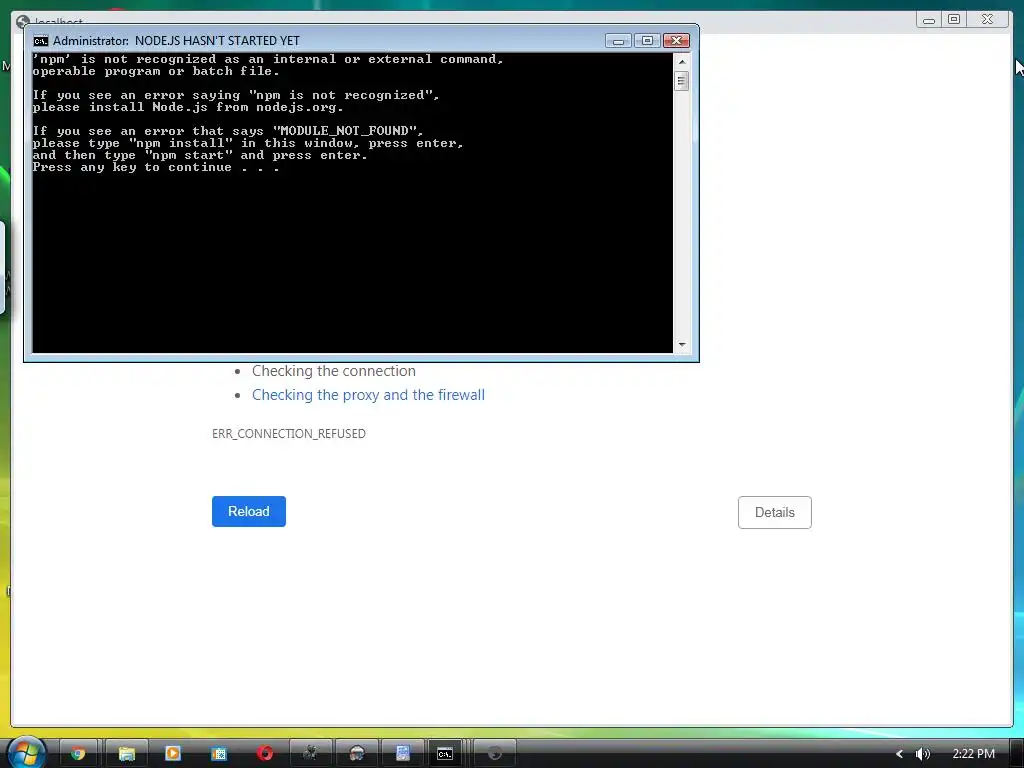Image resolution: width=1024 pixels, height=768 pixels.
Task: Click the 'please install Node.js from nodejs.org' line
Action: coord(188,108)
